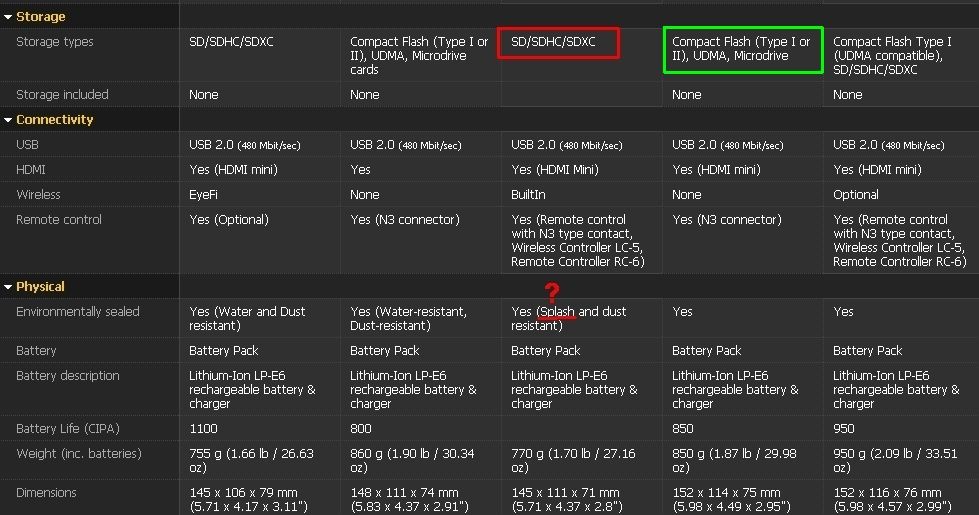Click the green-boxed Compact Flash cell
979x515 pixels.
pos(743,49)
